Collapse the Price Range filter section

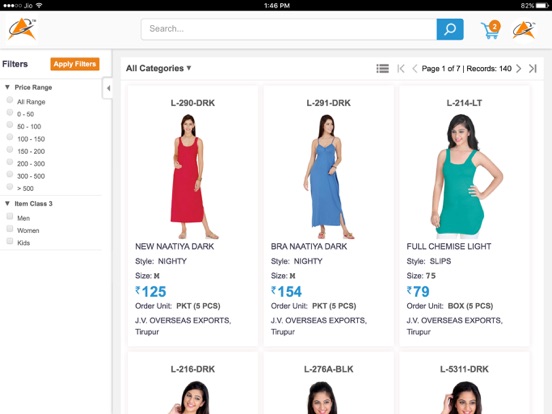point(7,87)
